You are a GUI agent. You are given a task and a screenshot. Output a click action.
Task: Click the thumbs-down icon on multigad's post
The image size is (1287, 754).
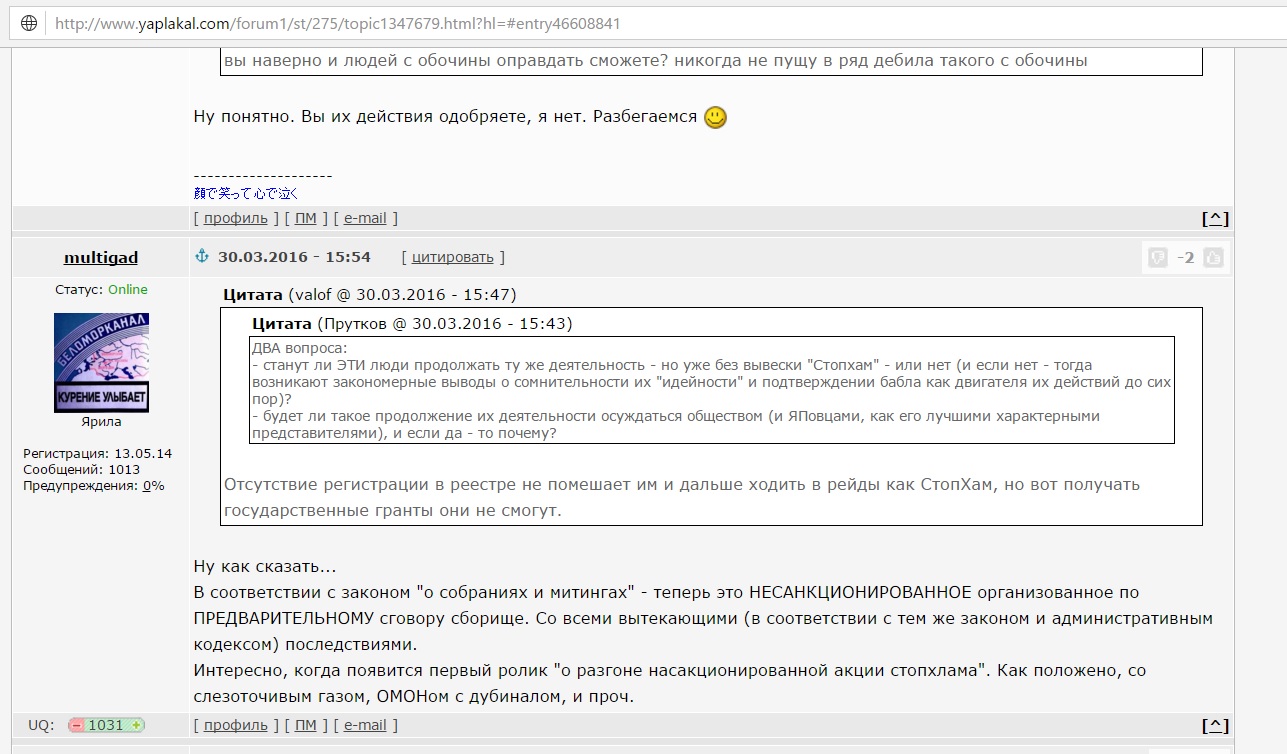click(x=1157, y=258)
